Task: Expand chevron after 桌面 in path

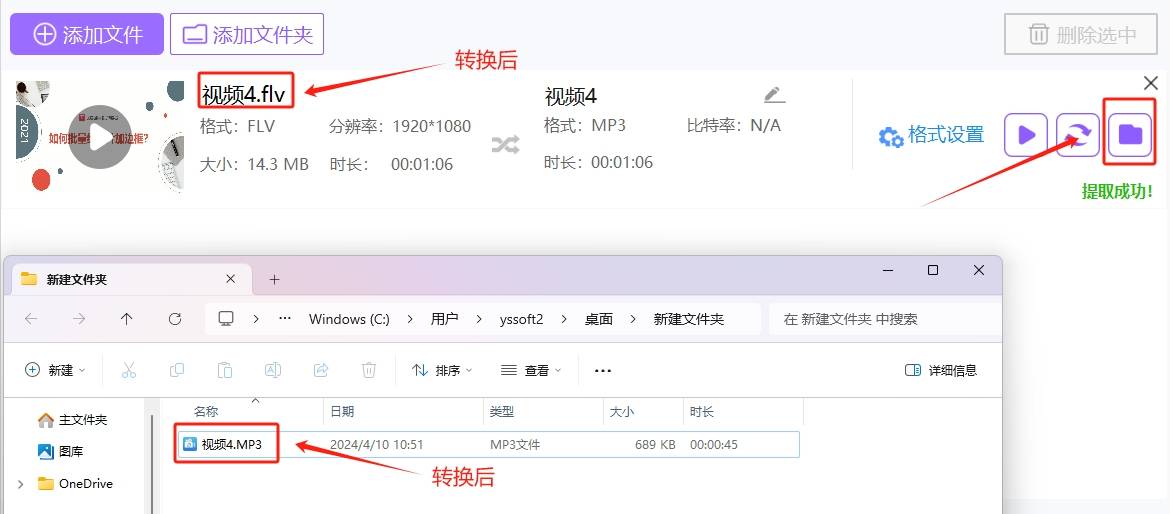Action: (x=634, y=319)
